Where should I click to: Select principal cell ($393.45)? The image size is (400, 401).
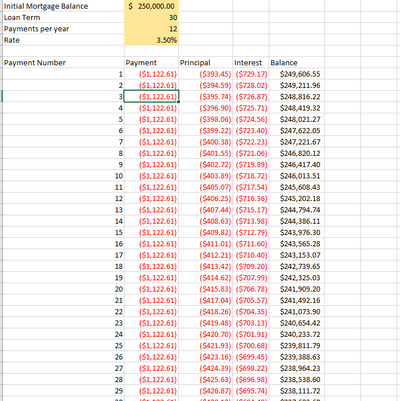[206, 74]
